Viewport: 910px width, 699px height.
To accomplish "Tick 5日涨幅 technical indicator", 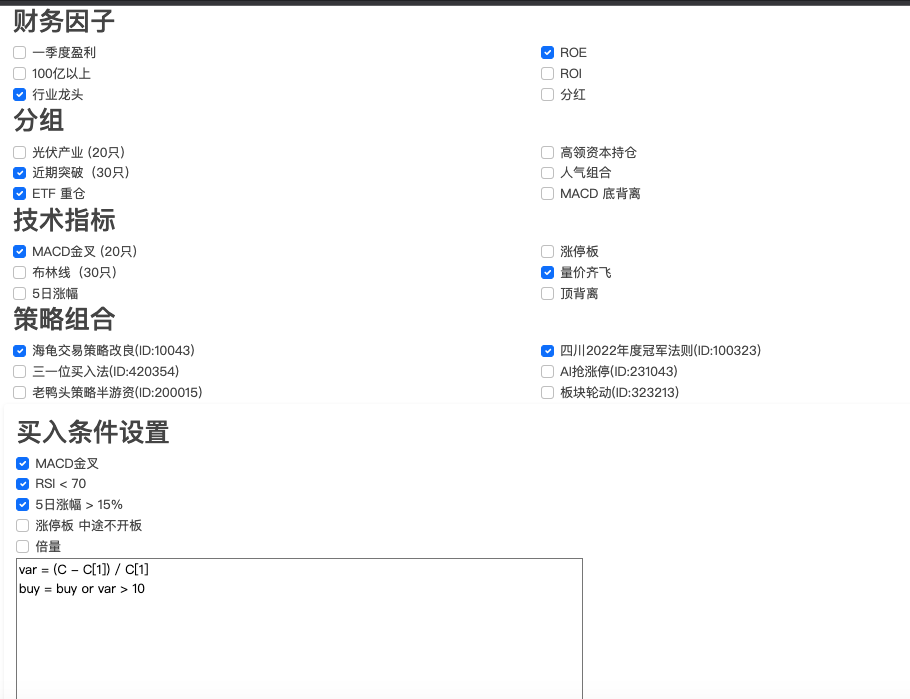I will (x=20, y=294).
